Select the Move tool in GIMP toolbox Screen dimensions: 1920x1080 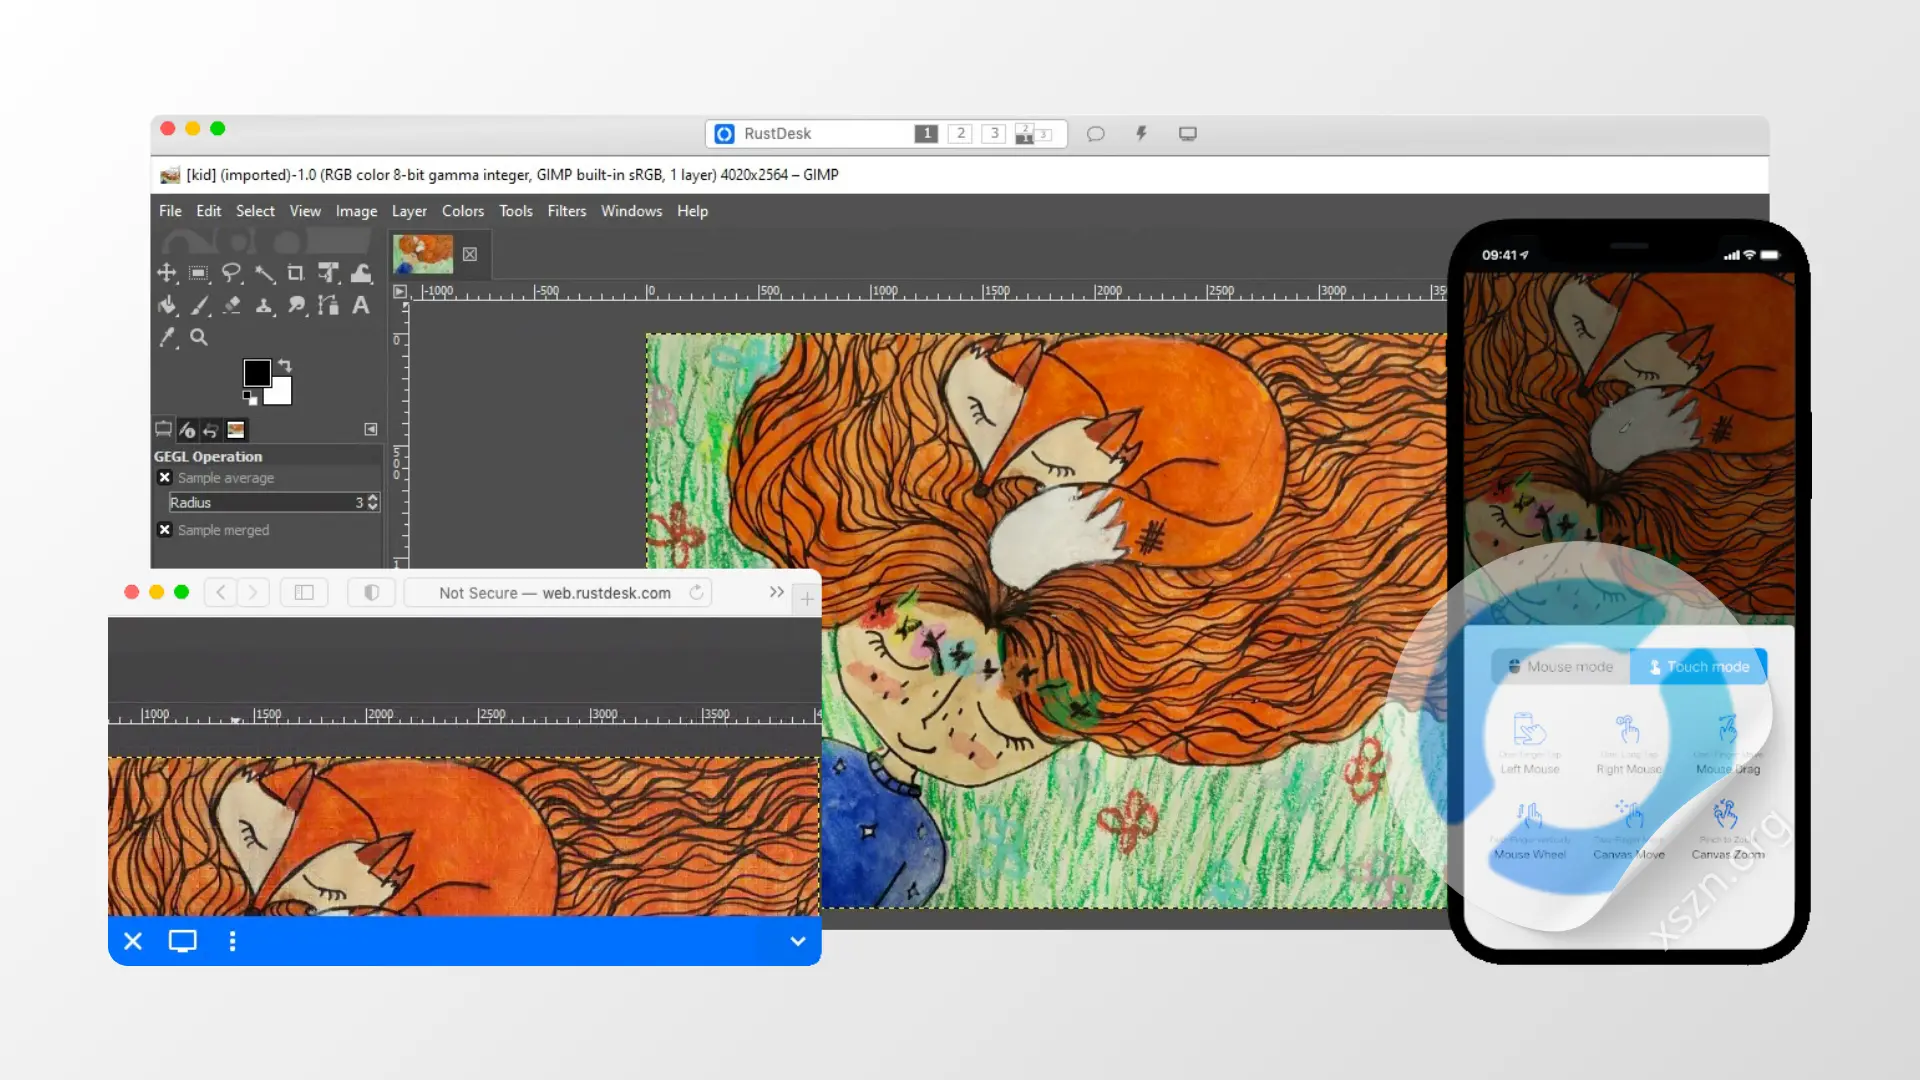[x=167, y=273]
